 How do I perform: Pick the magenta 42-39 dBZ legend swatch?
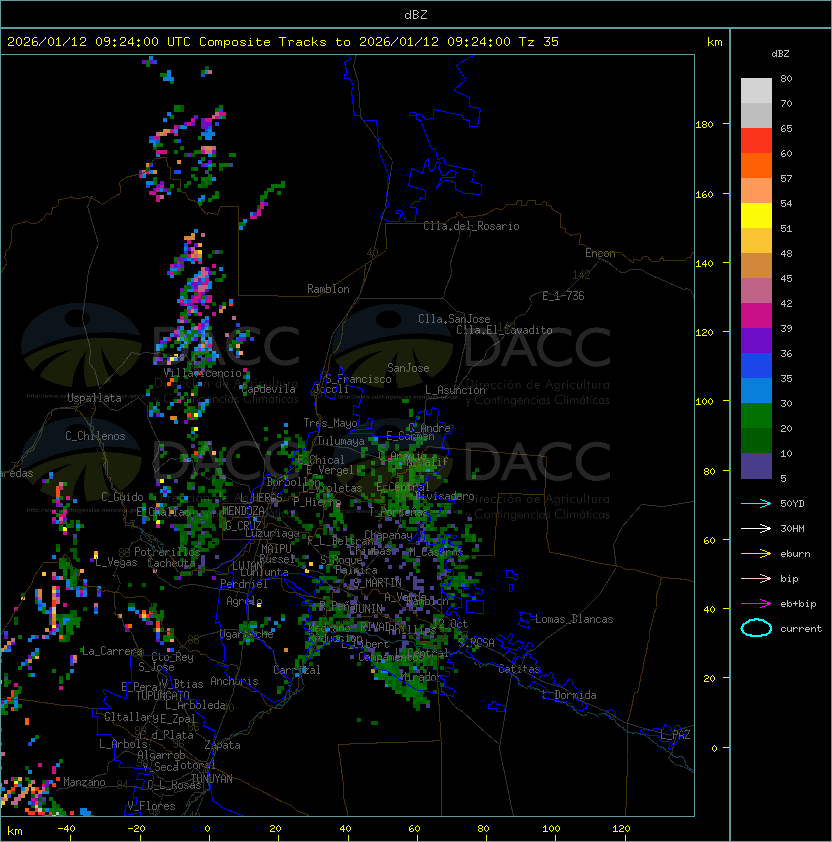coord(756,316)
